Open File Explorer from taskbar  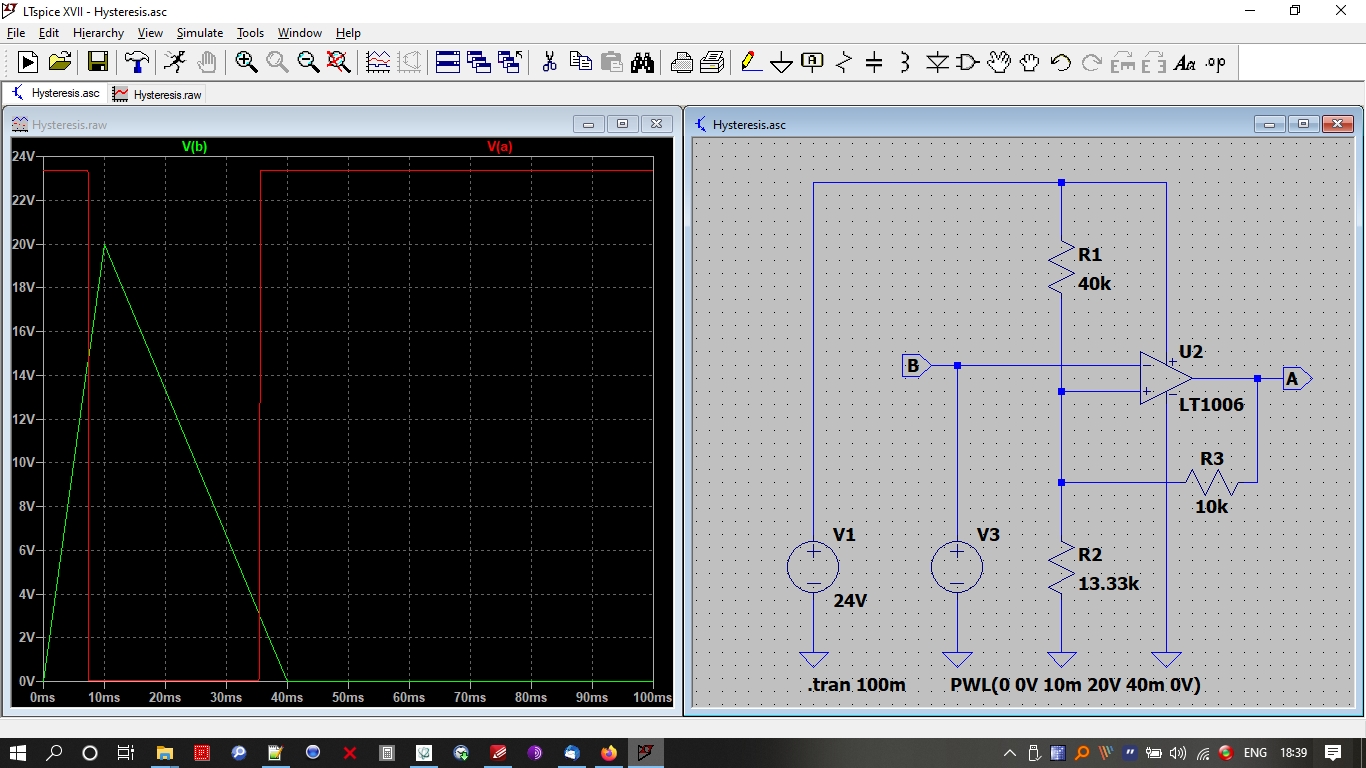click(x=164, y=752)
